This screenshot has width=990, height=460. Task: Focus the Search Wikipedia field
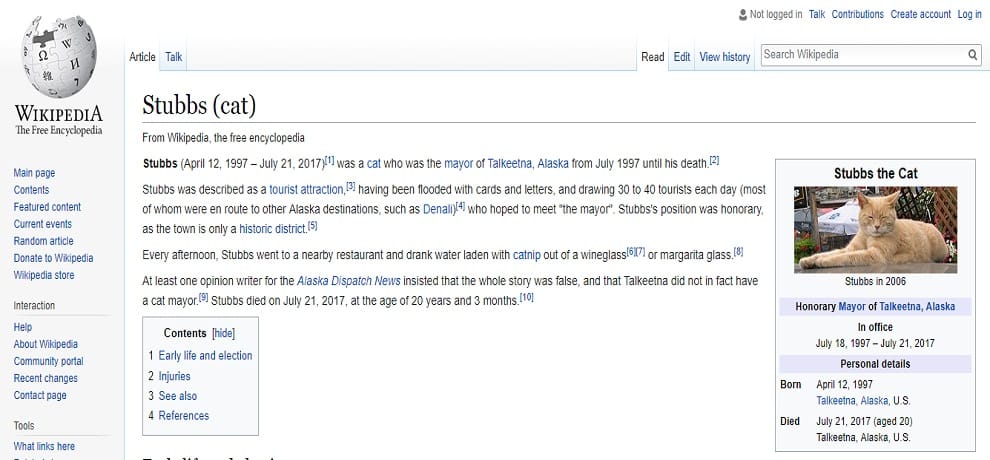pyautogui.click(x=863, y=55)
